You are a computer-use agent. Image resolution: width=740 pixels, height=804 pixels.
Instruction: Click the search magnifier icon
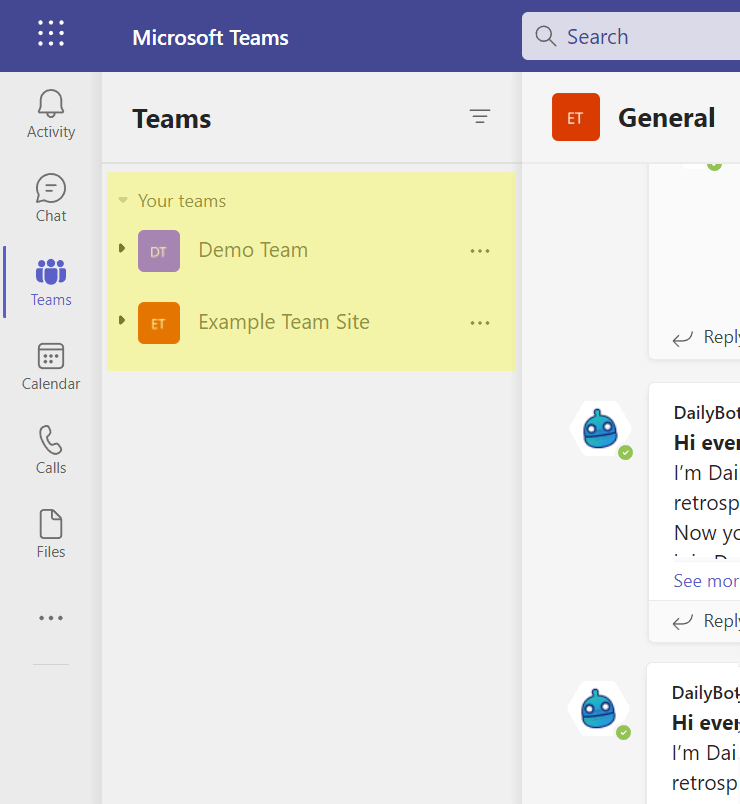point(545,36)
